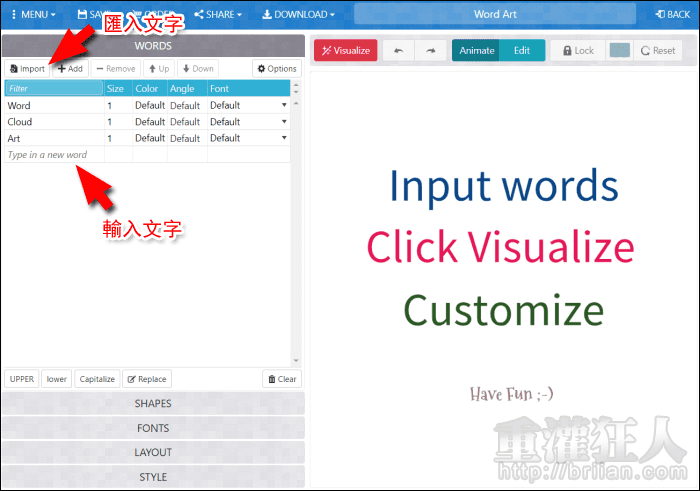Move word down with Down button
This screenshot has height=491, width=700.
198,69
